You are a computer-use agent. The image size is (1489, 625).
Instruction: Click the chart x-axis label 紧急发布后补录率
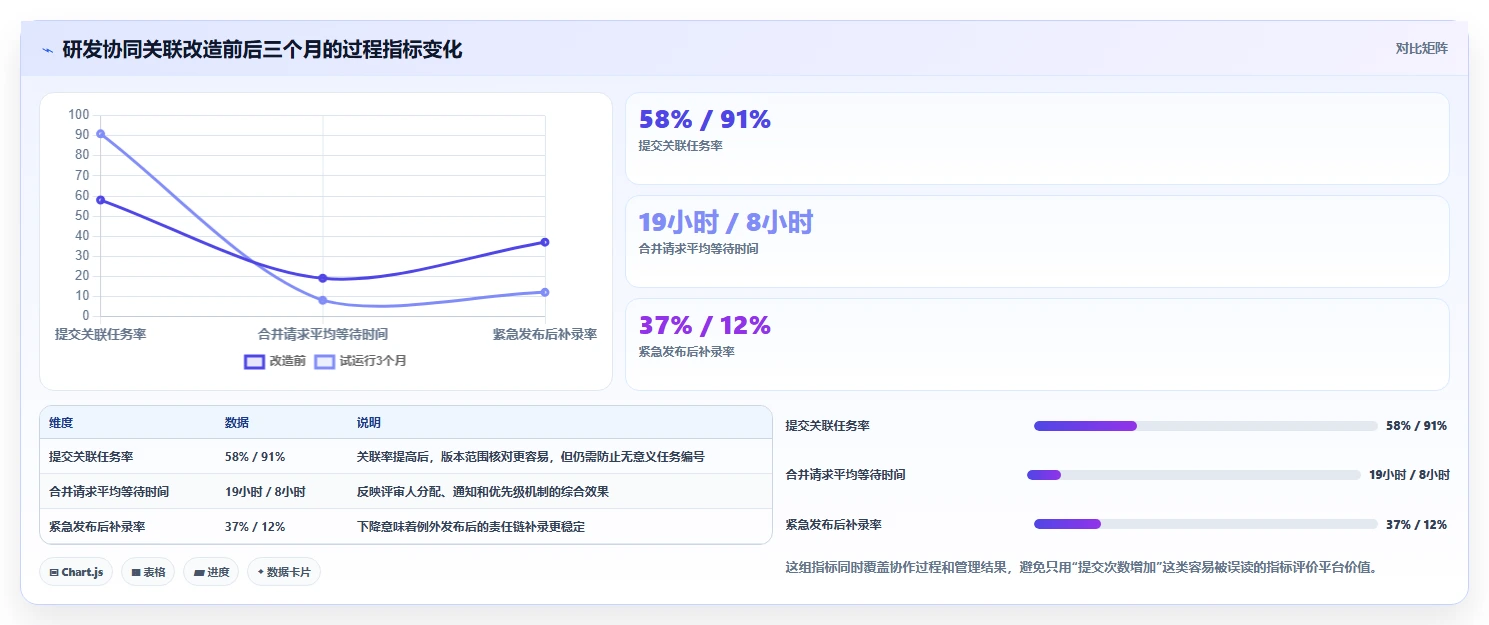click(545, 334)
